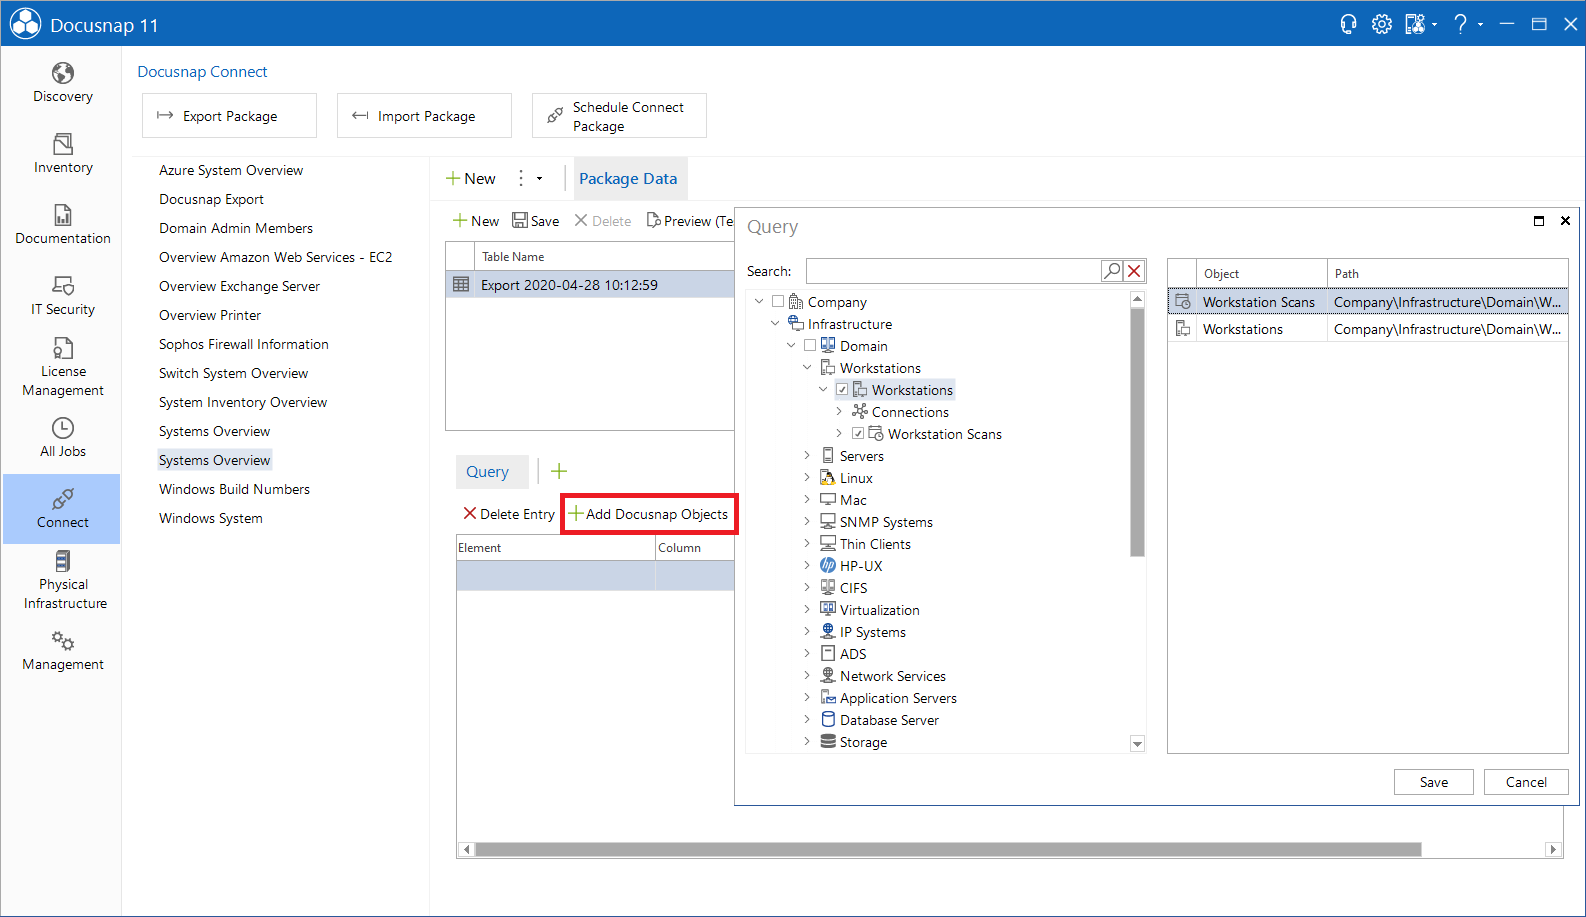This screenshot has height=917, width=1586.
Task: Open the New dropdown arrow menu
Action: pyautogui.click(x=539, y=178)
